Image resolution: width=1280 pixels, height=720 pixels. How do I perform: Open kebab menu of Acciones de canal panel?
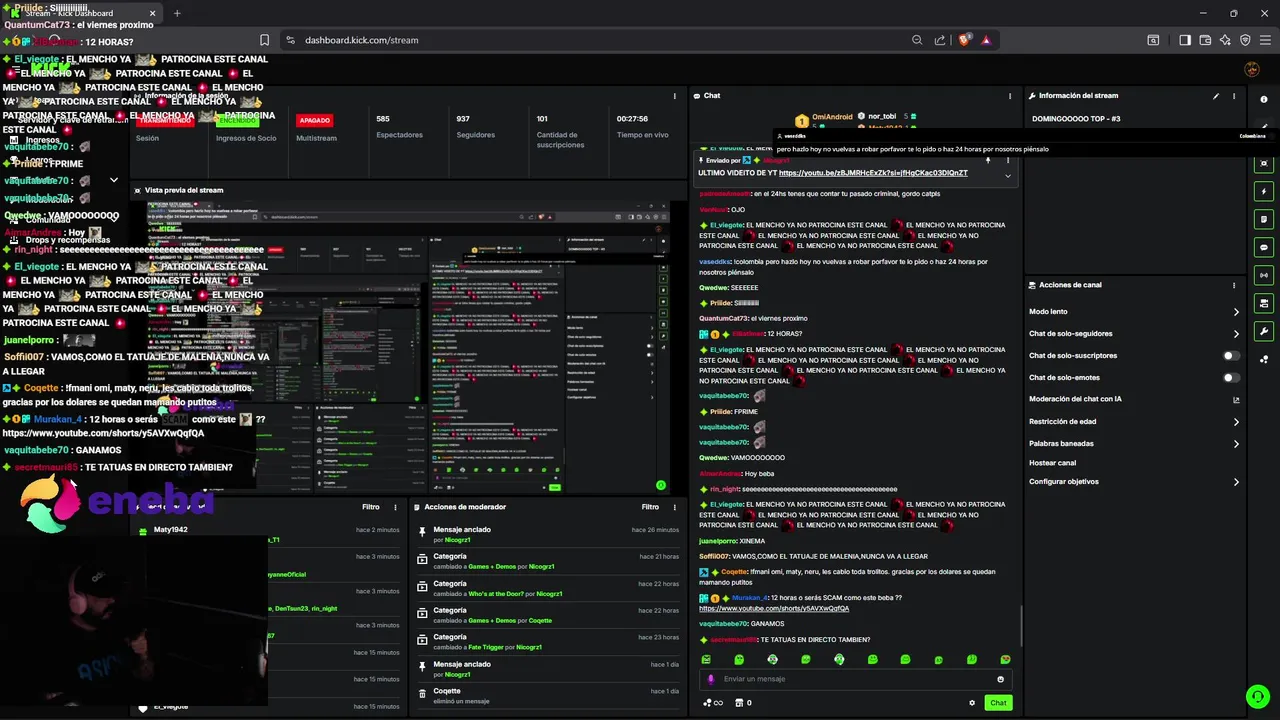[1234, 285]
